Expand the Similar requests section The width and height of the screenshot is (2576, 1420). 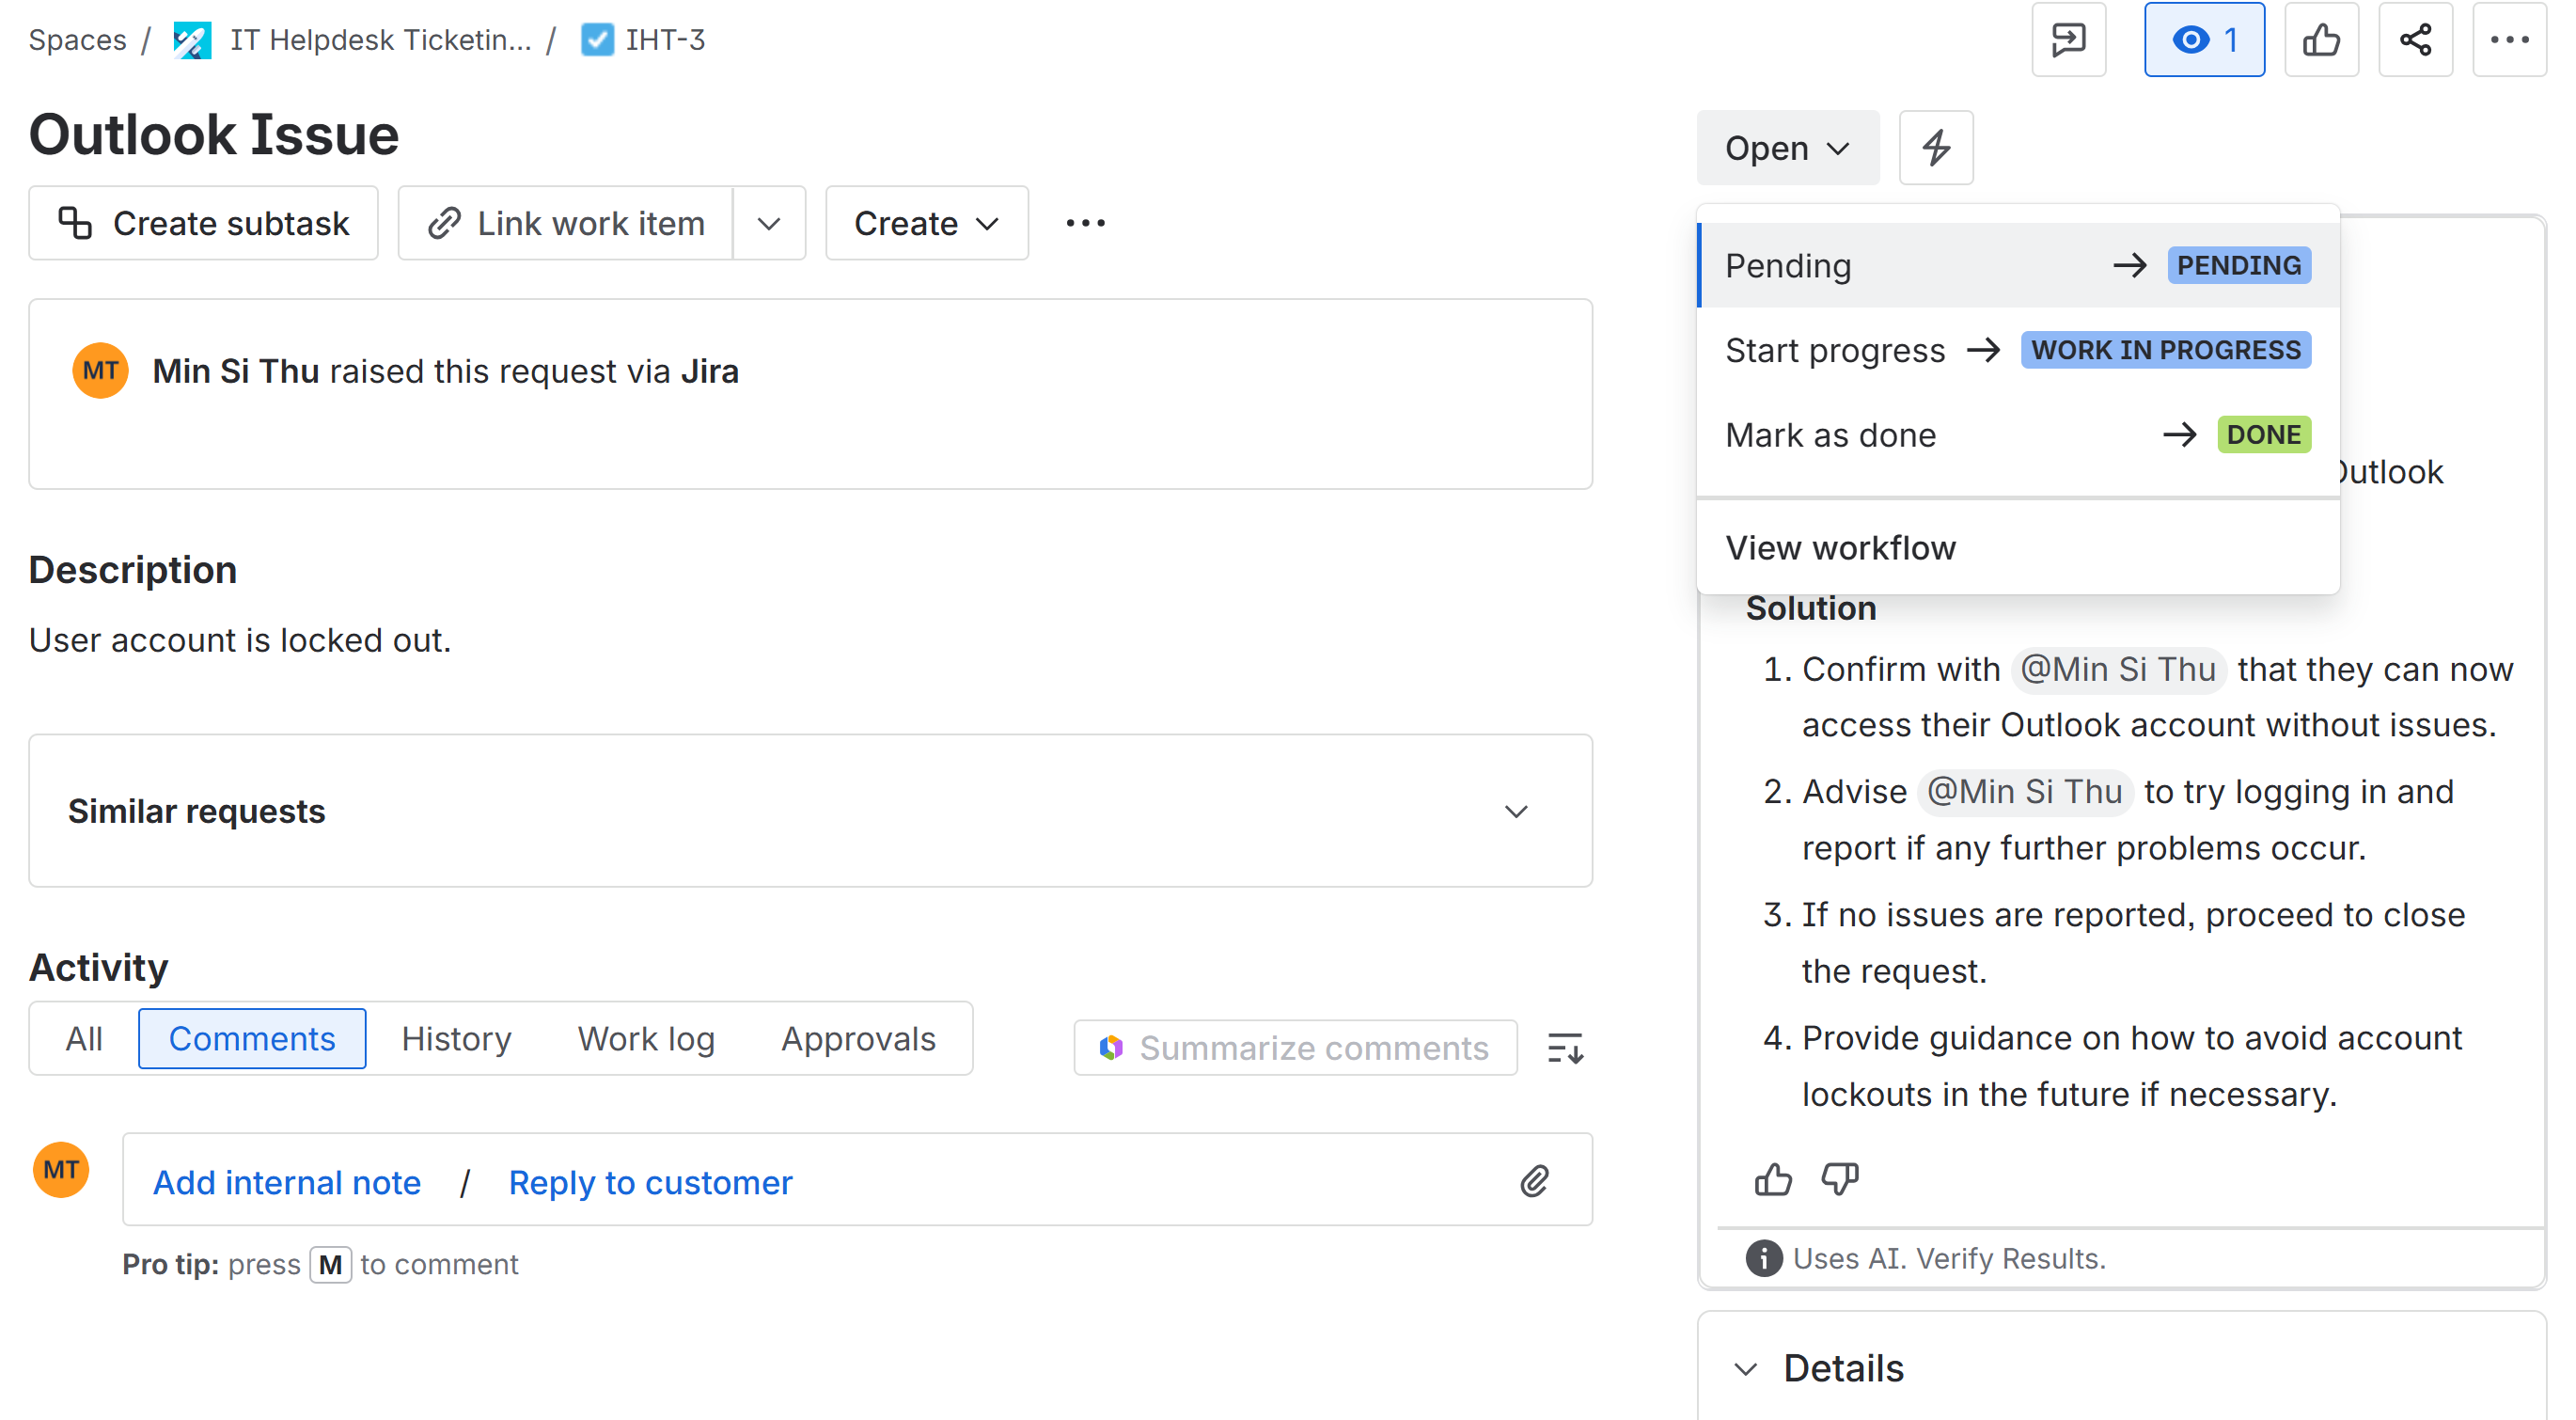1516,811
